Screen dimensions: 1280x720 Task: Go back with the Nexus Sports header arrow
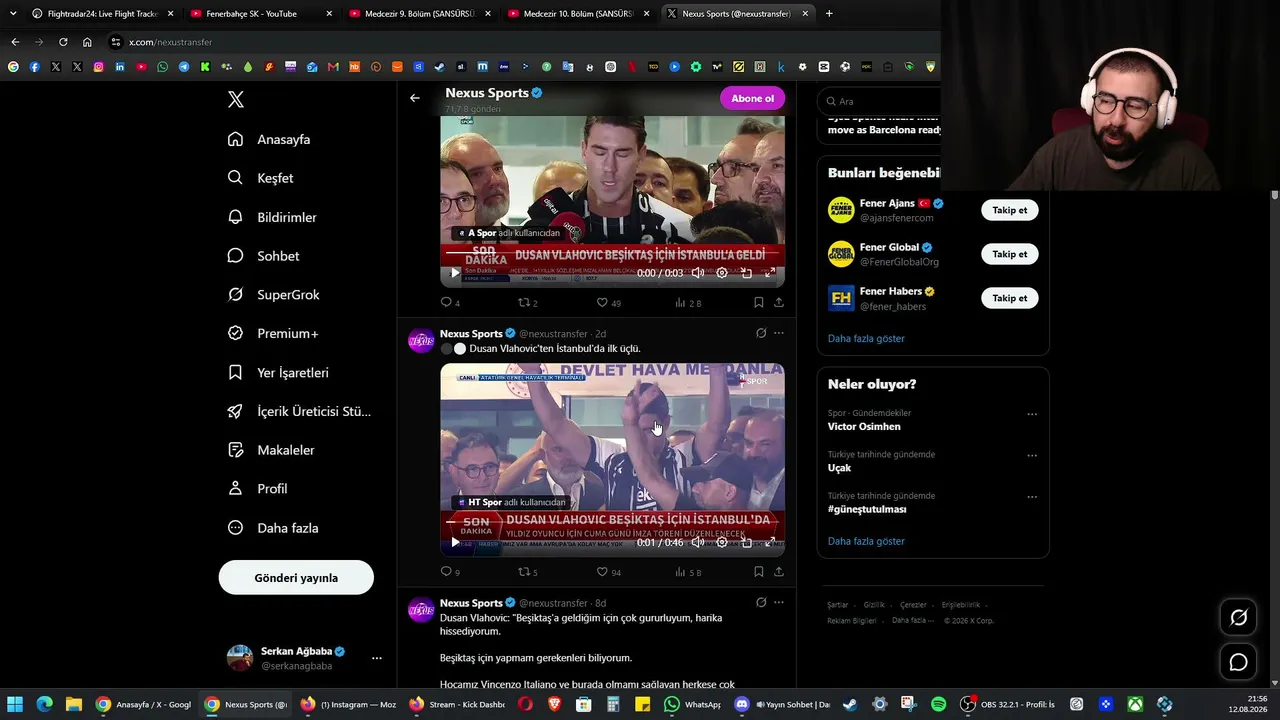pyautogui.click(x=415, y=98)
